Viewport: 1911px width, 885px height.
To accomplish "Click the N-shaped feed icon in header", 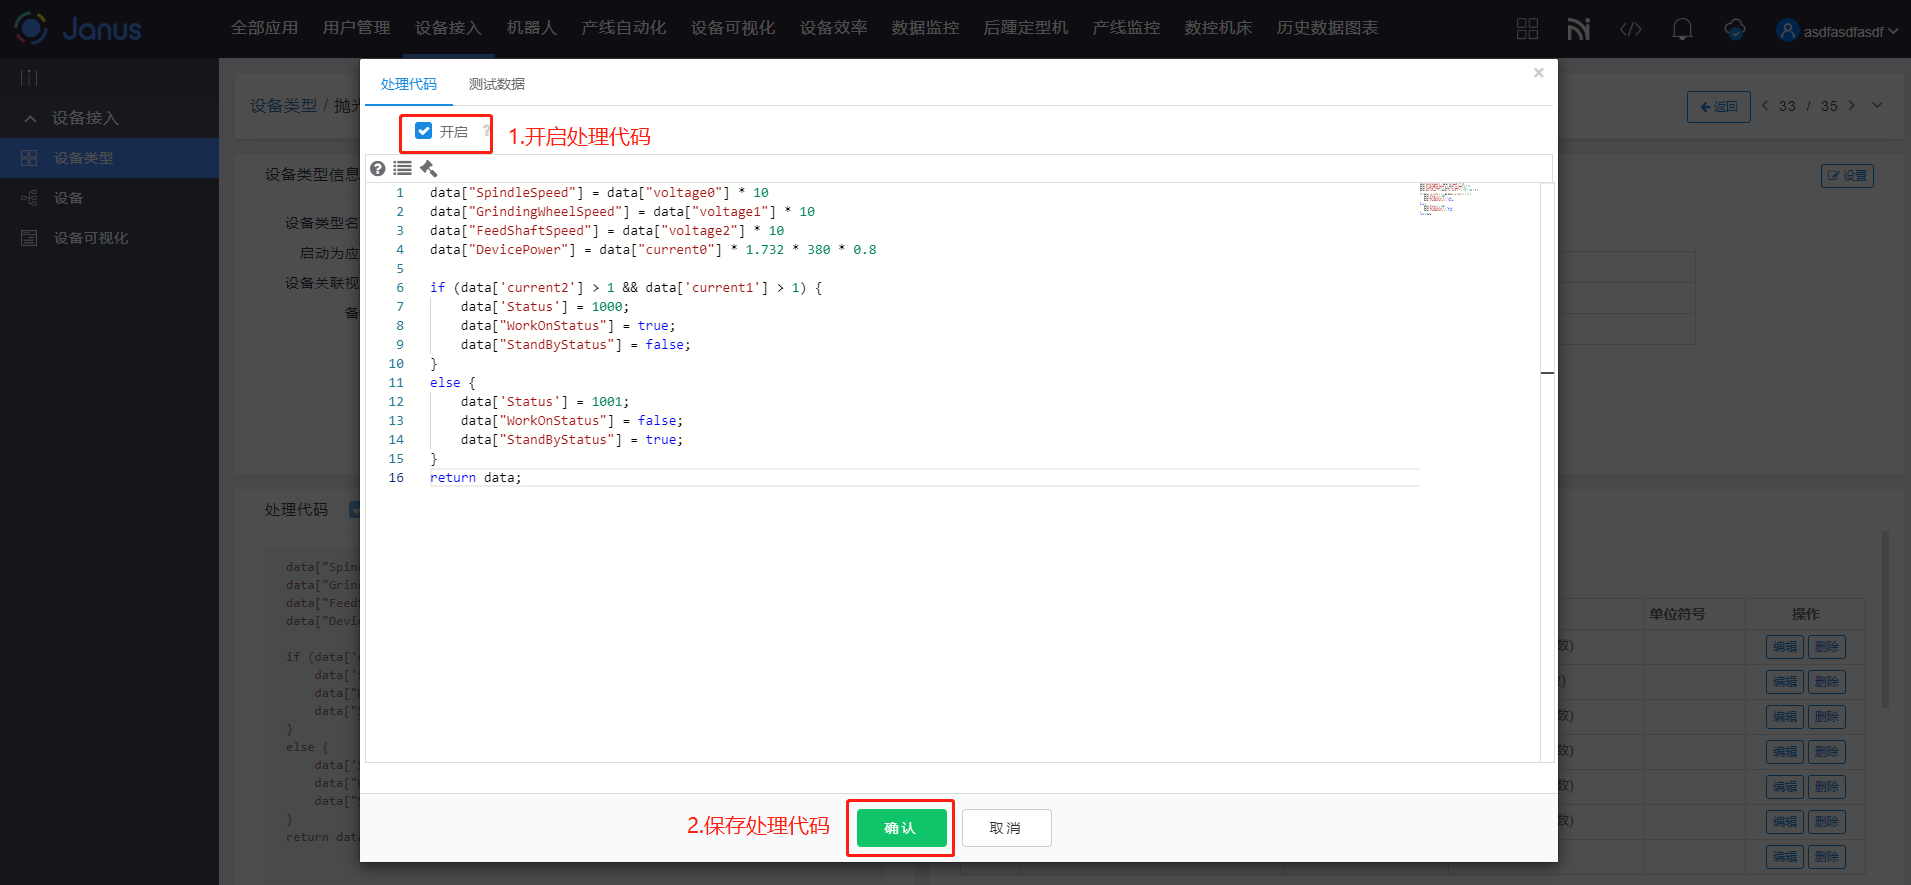I will pyautogui.click(x=1578, y=29).
